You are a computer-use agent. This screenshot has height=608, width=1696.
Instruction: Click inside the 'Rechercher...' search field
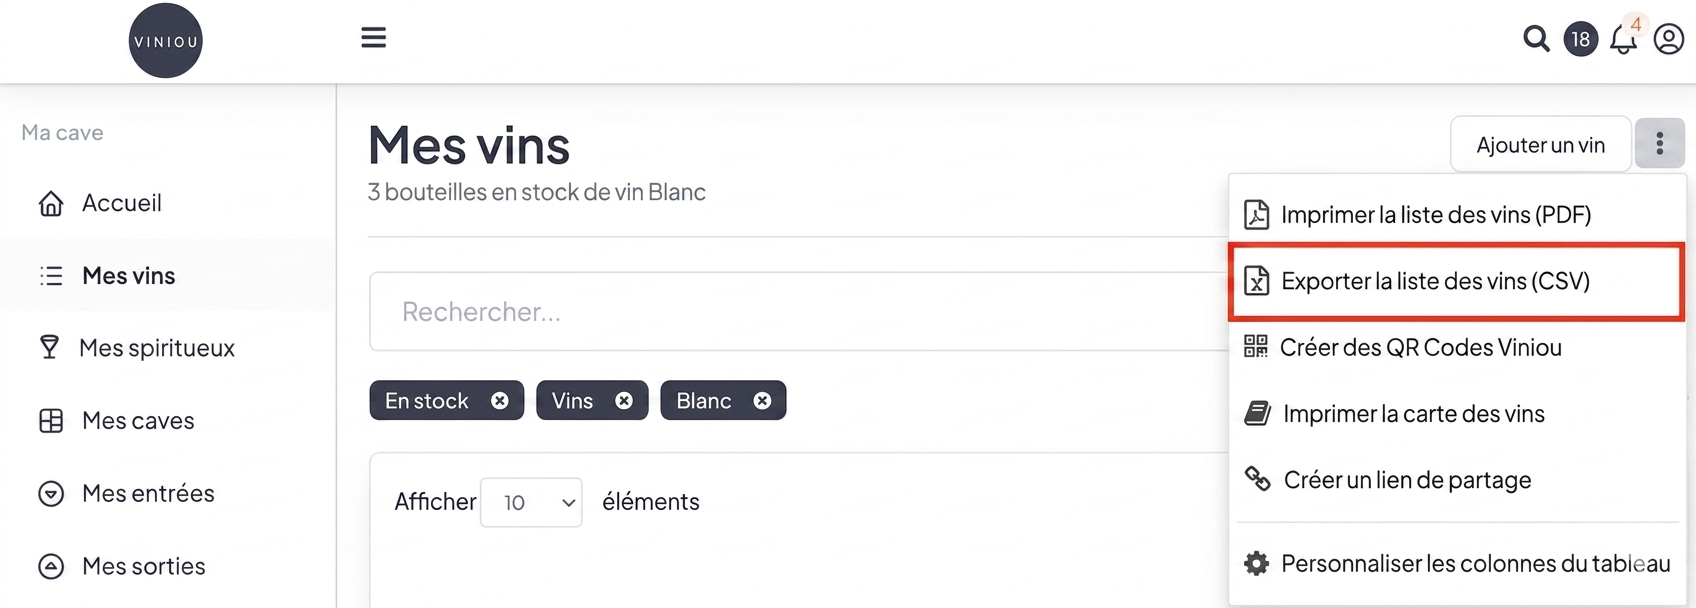[700, 311]
